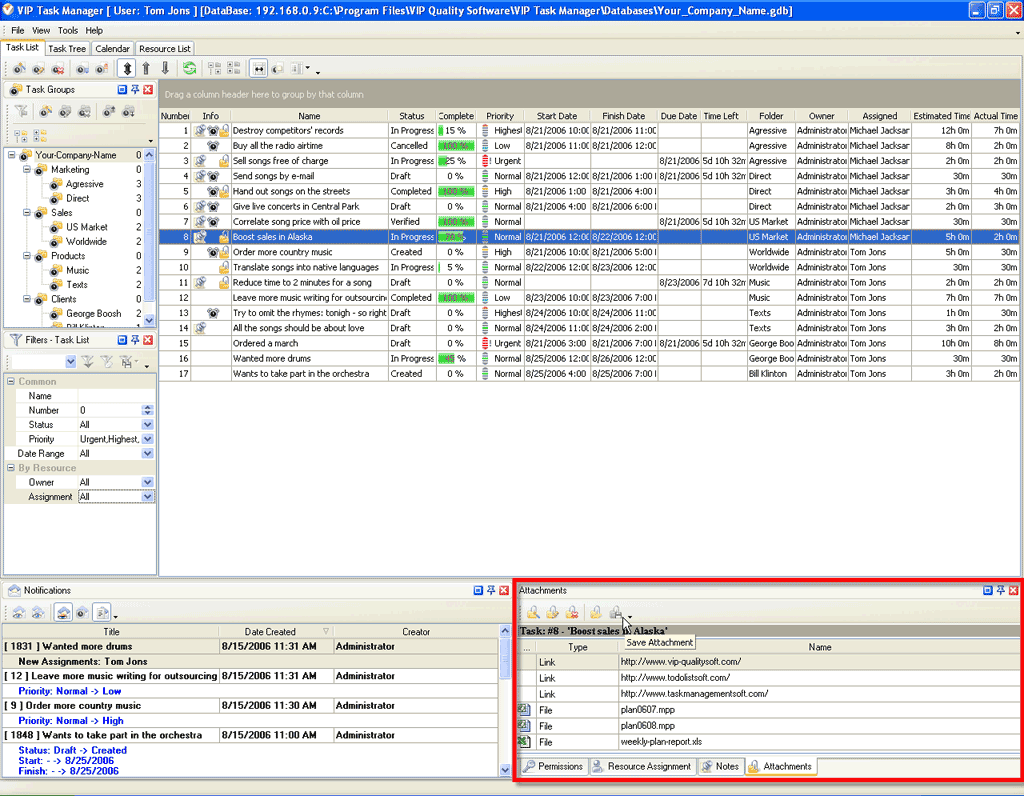
Task: Open the Status filter dropdown
Action: 148,425
